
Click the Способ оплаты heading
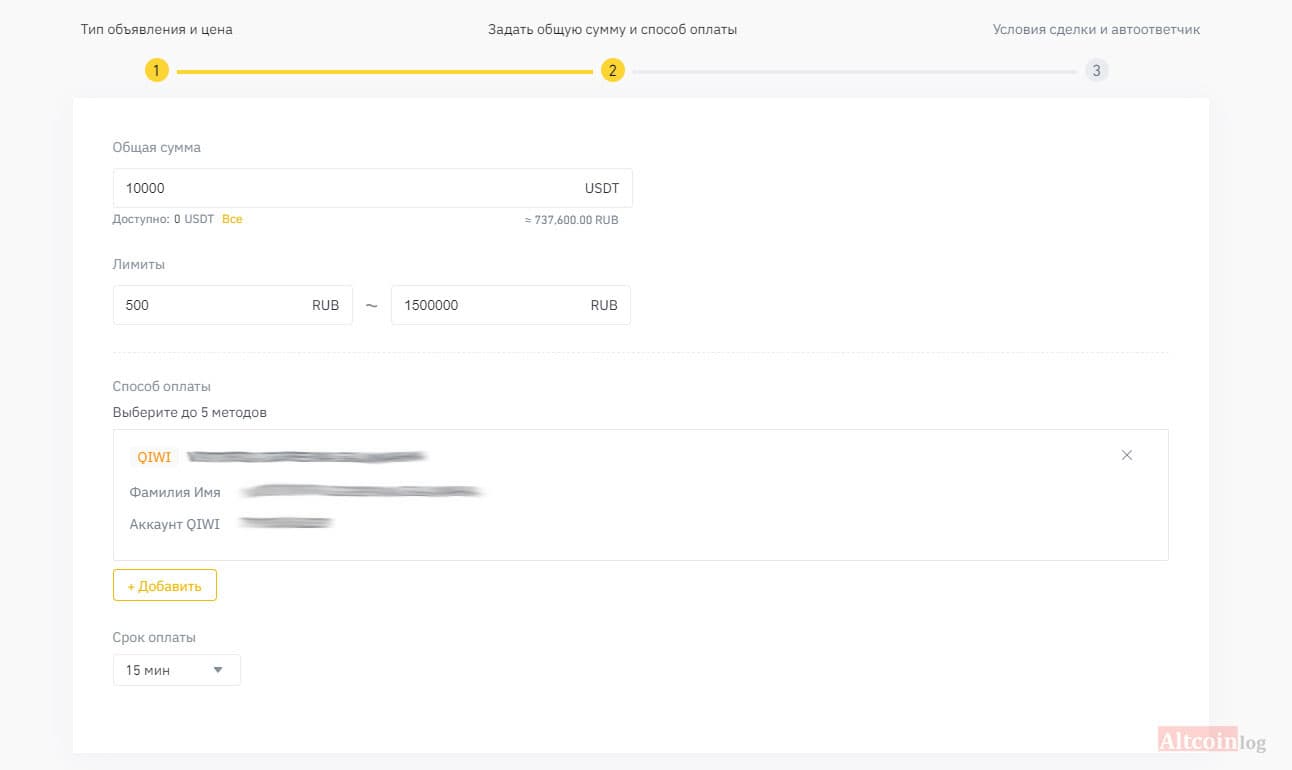[x=162, y=386]
